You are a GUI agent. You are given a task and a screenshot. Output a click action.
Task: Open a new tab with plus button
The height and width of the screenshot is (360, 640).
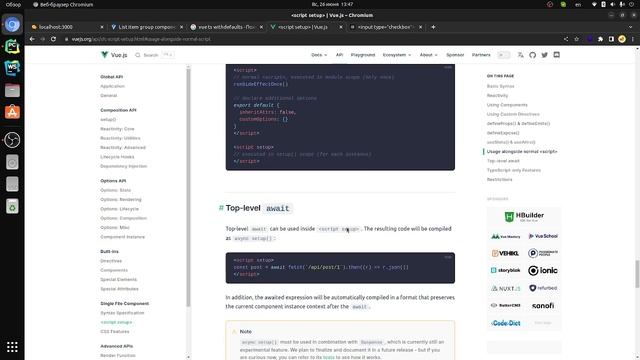click(x=433, y=27)
